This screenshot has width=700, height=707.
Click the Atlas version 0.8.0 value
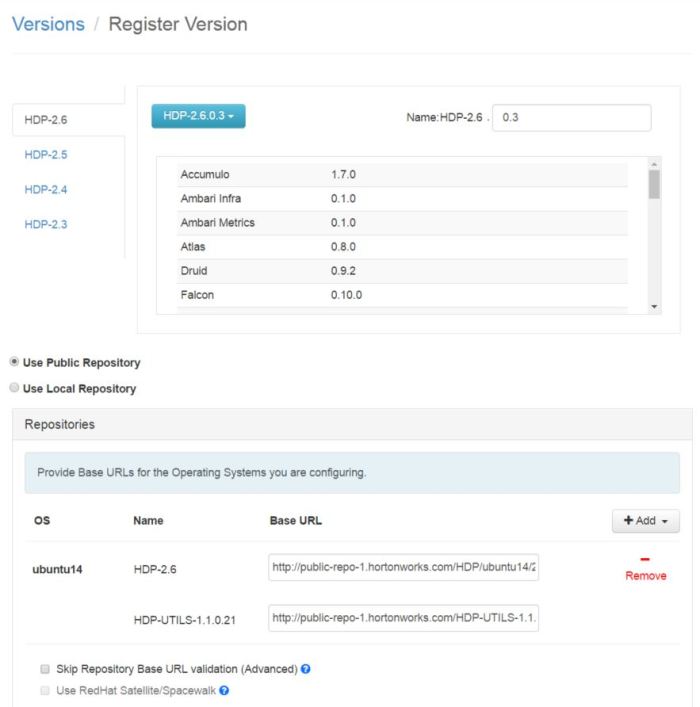coord(343,247)
